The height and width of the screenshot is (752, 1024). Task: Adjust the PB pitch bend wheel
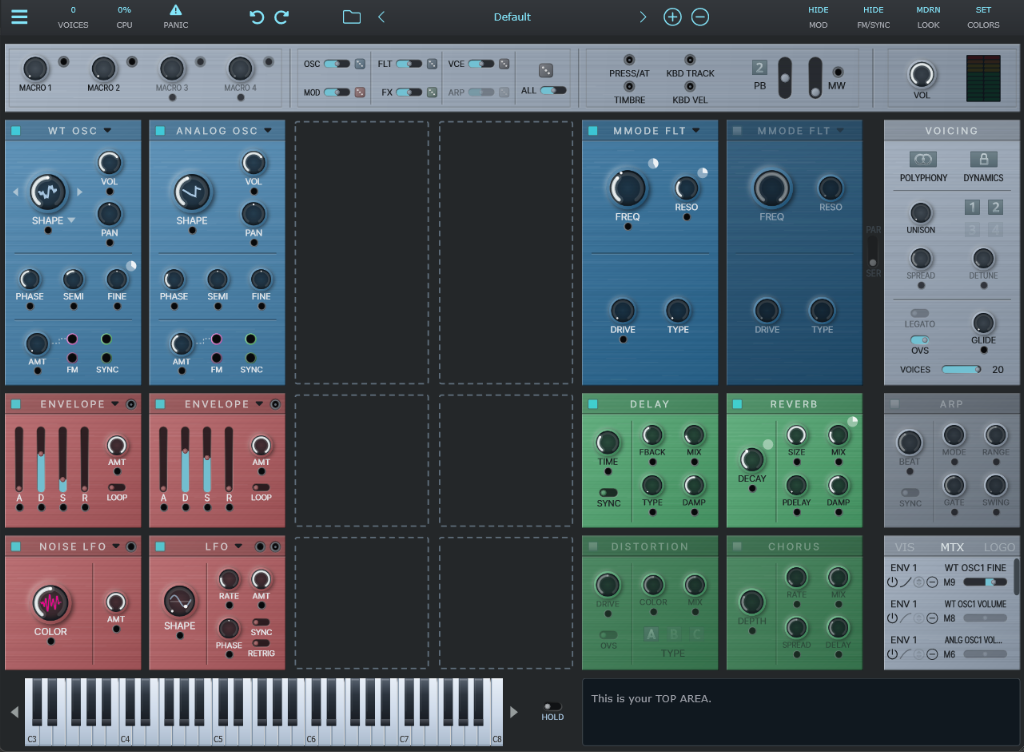point(785,78)
